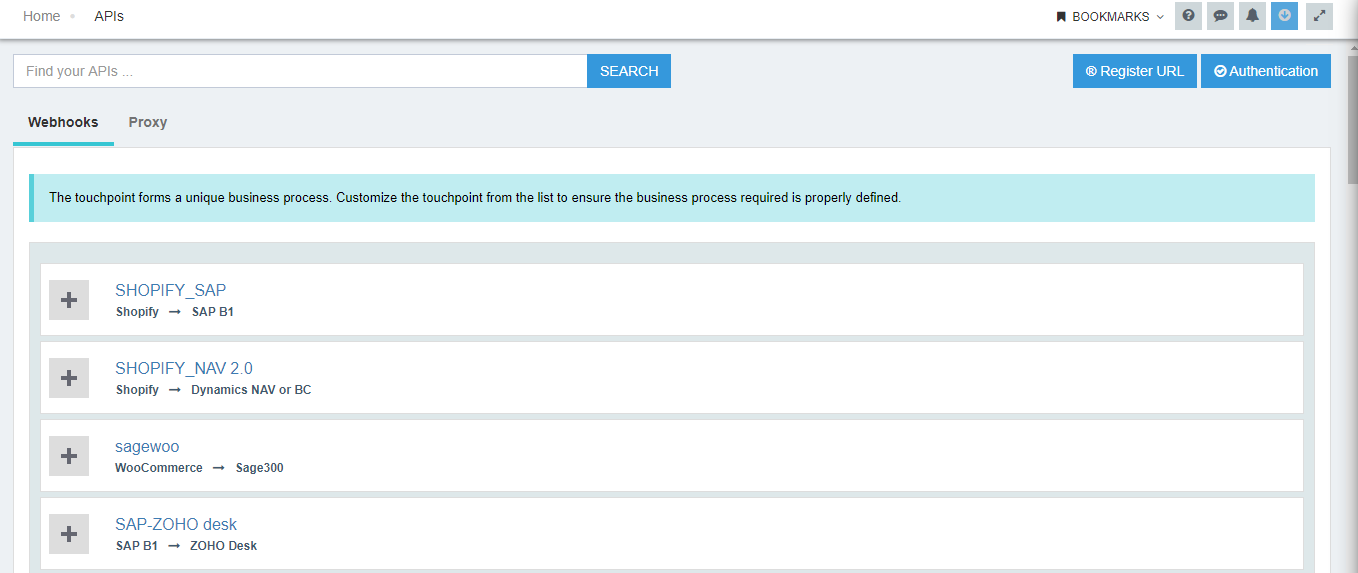Expand the sagewoo touchpoint plus button

[x=69, y=456]
